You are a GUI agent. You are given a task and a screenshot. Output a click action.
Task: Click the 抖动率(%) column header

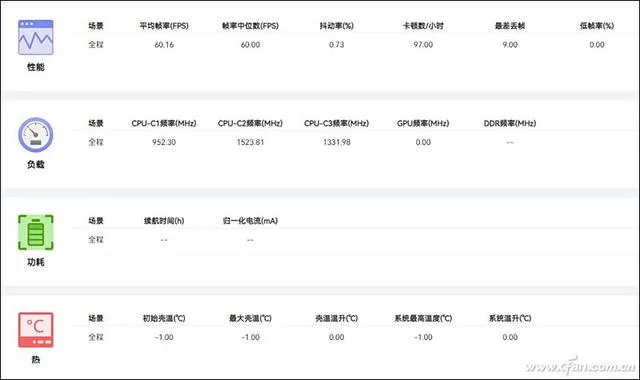(336, 26)
